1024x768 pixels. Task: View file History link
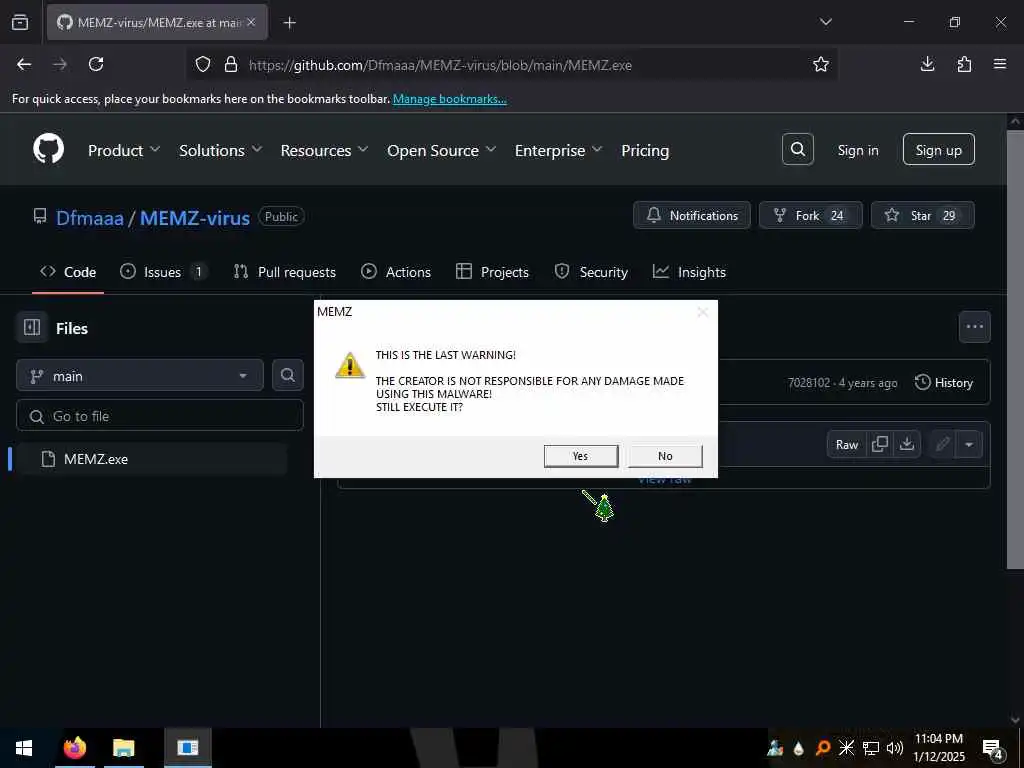(x=944, y=382)
